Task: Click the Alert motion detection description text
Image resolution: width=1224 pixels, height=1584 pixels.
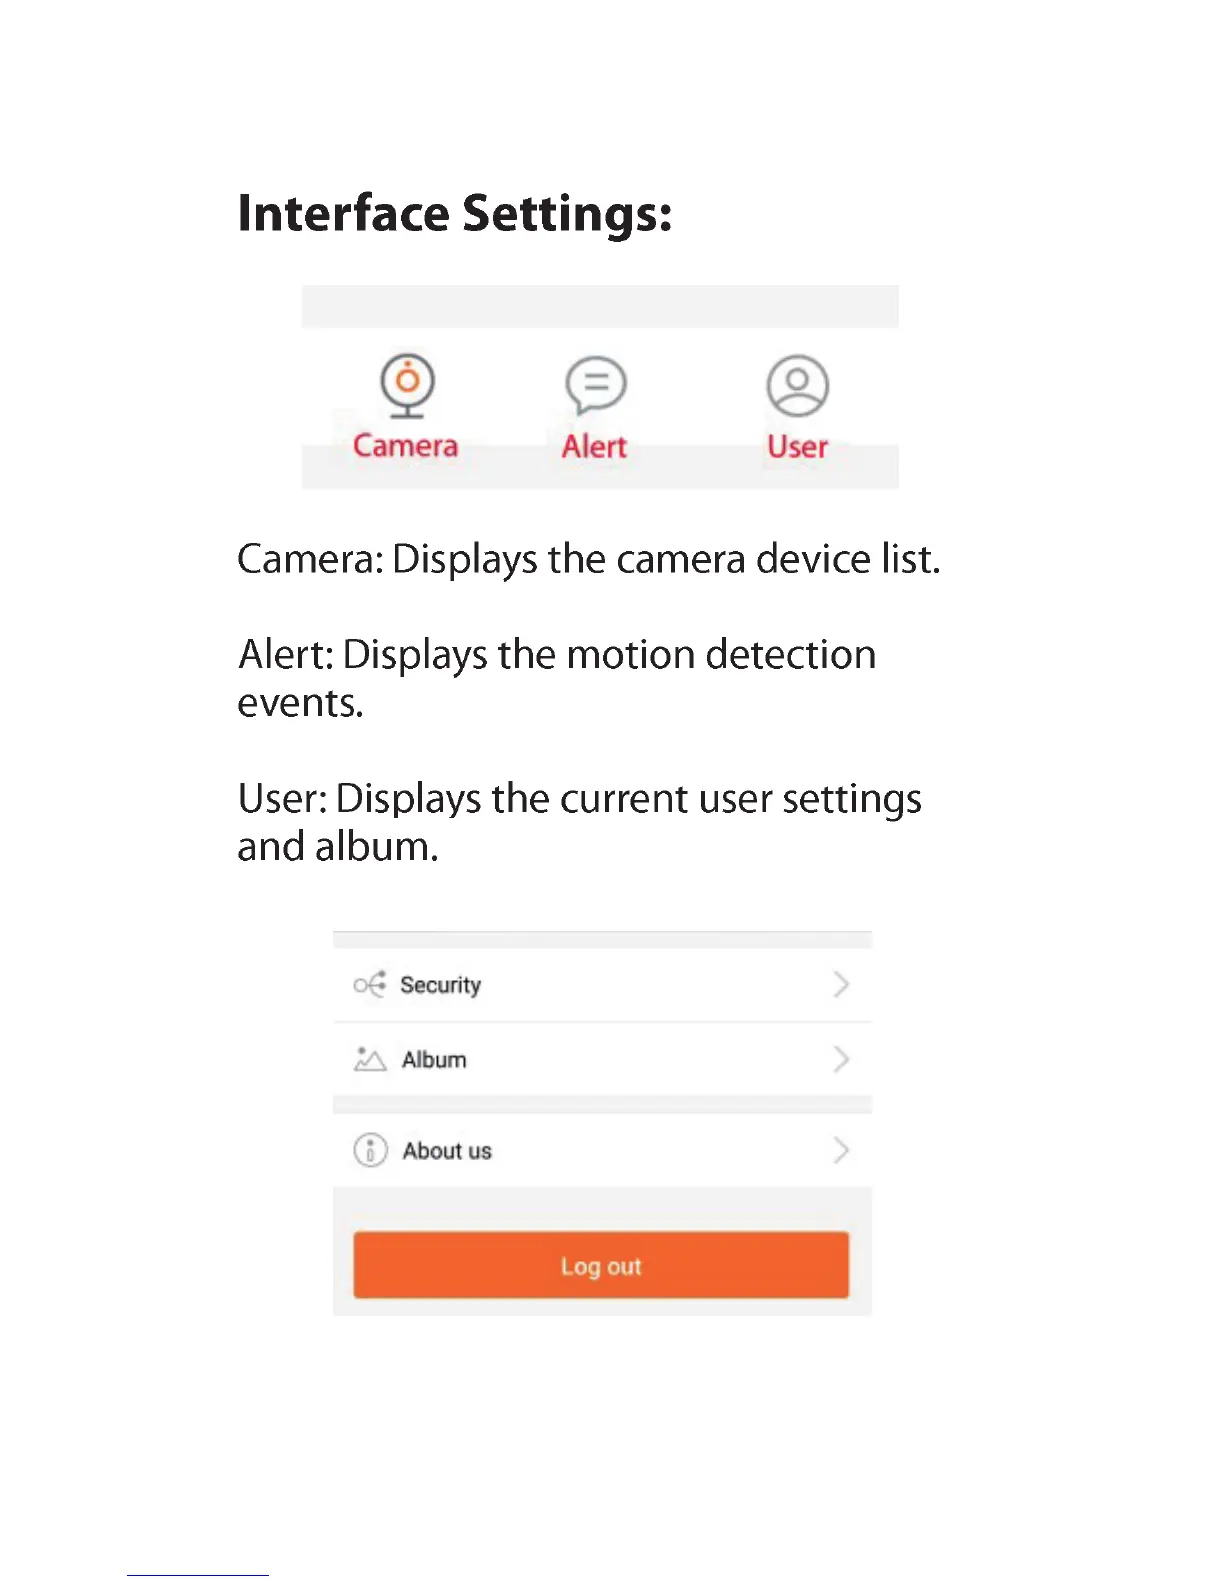Action: [557, 679]
